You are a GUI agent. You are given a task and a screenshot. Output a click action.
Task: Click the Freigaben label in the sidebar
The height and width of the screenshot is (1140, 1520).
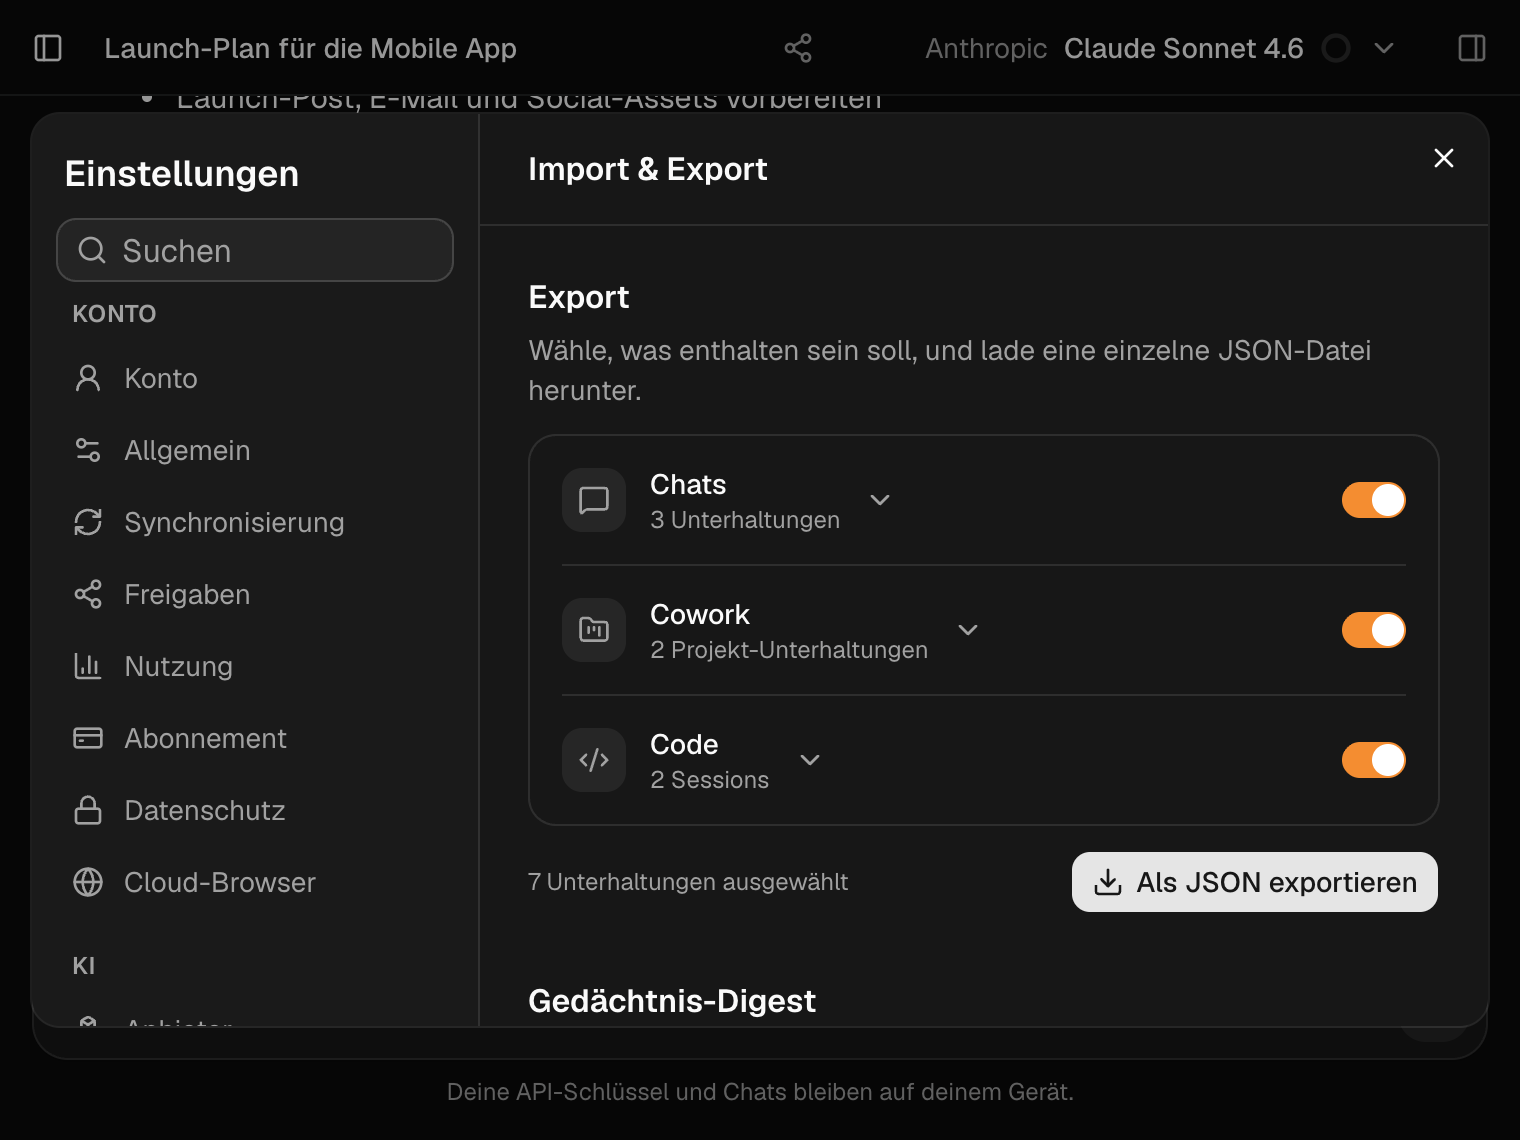coord(187,594)
